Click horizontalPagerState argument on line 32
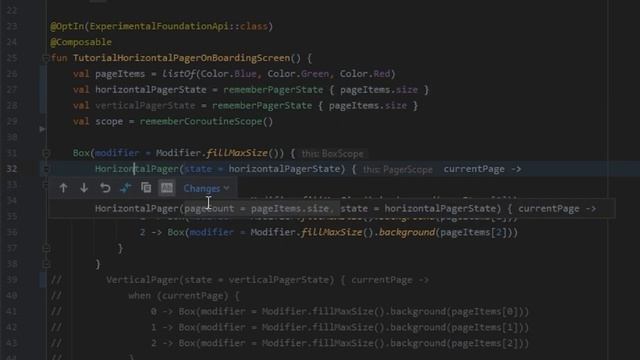Screen dimensions: 640x360 pyautogui.click(x=284, y=169)
